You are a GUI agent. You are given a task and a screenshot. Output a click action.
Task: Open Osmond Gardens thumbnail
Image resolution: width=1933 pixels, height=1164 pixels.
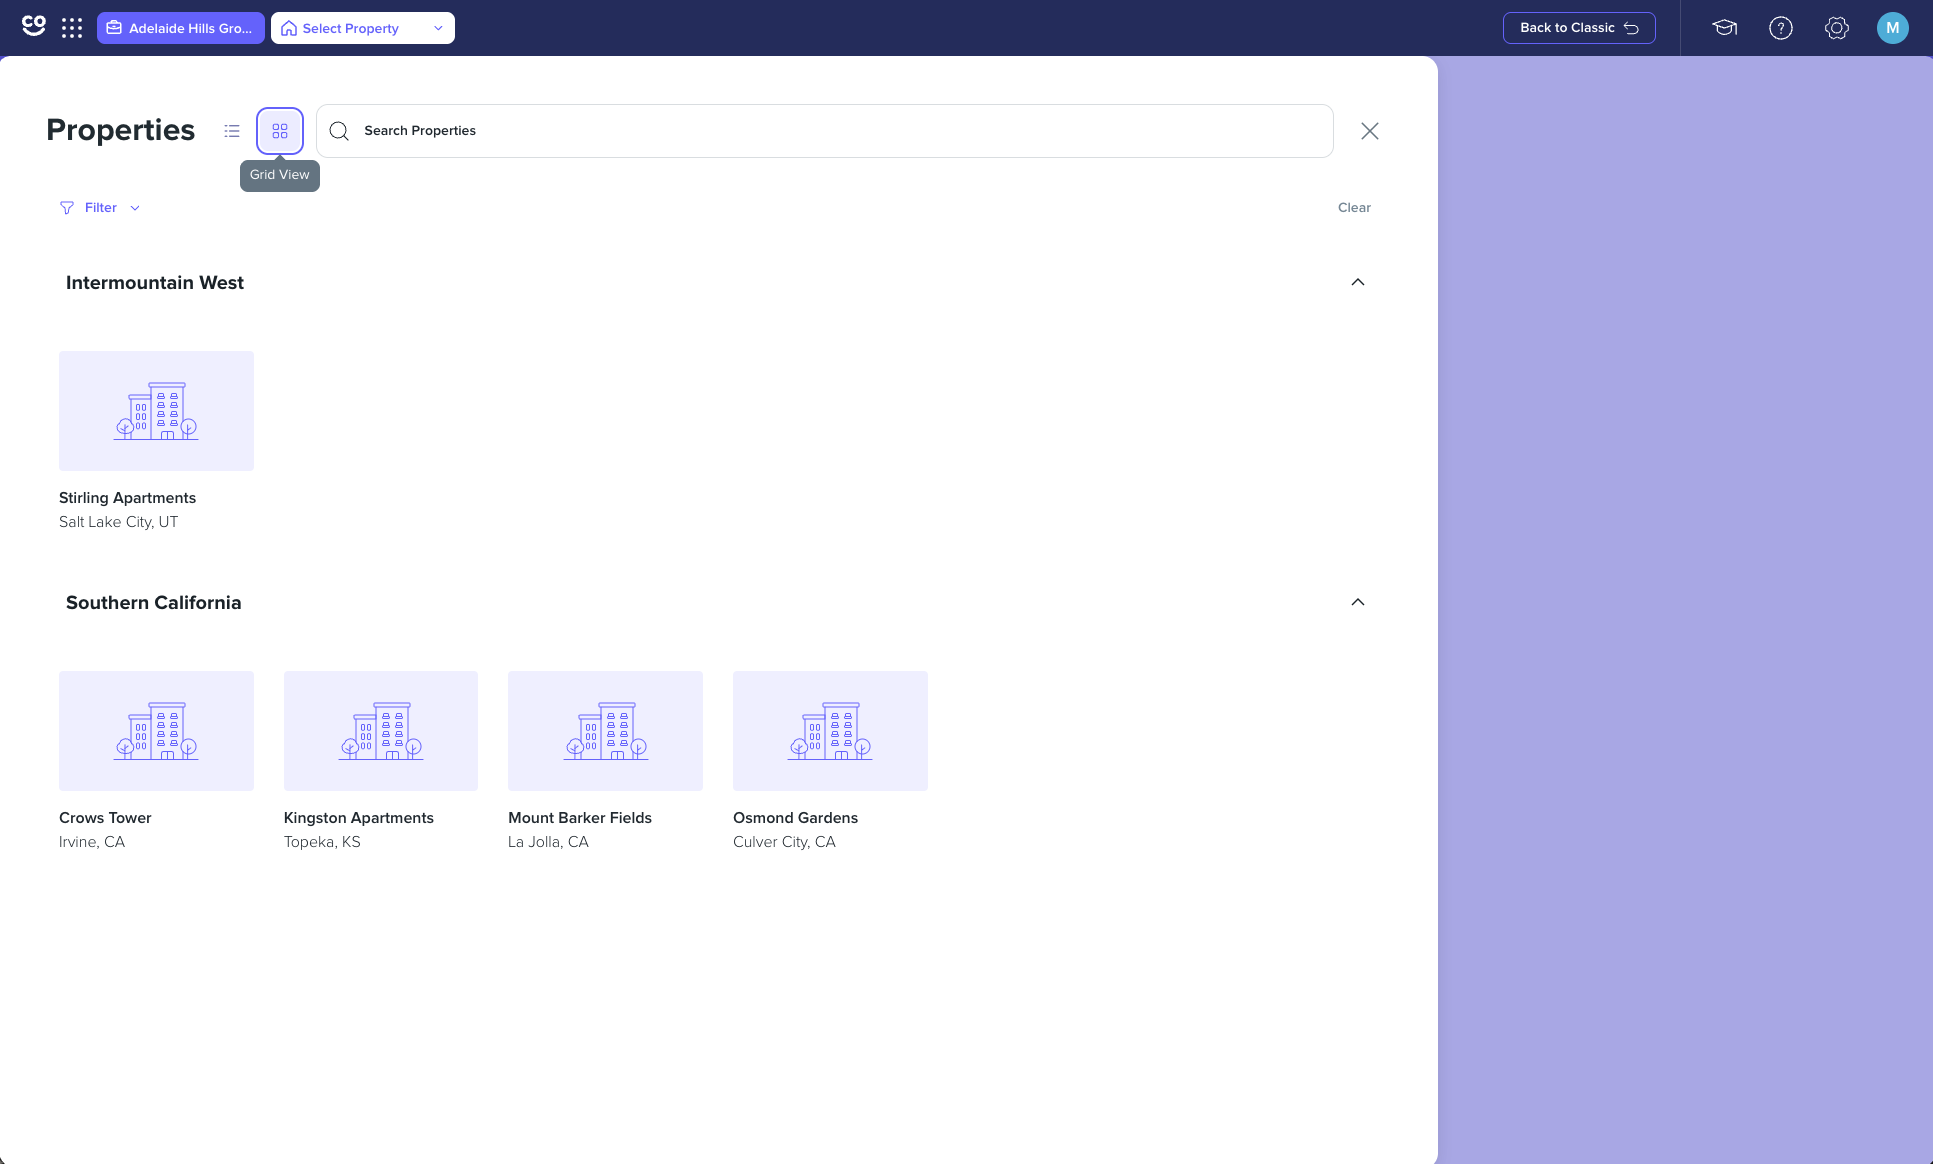click(830, 731)
